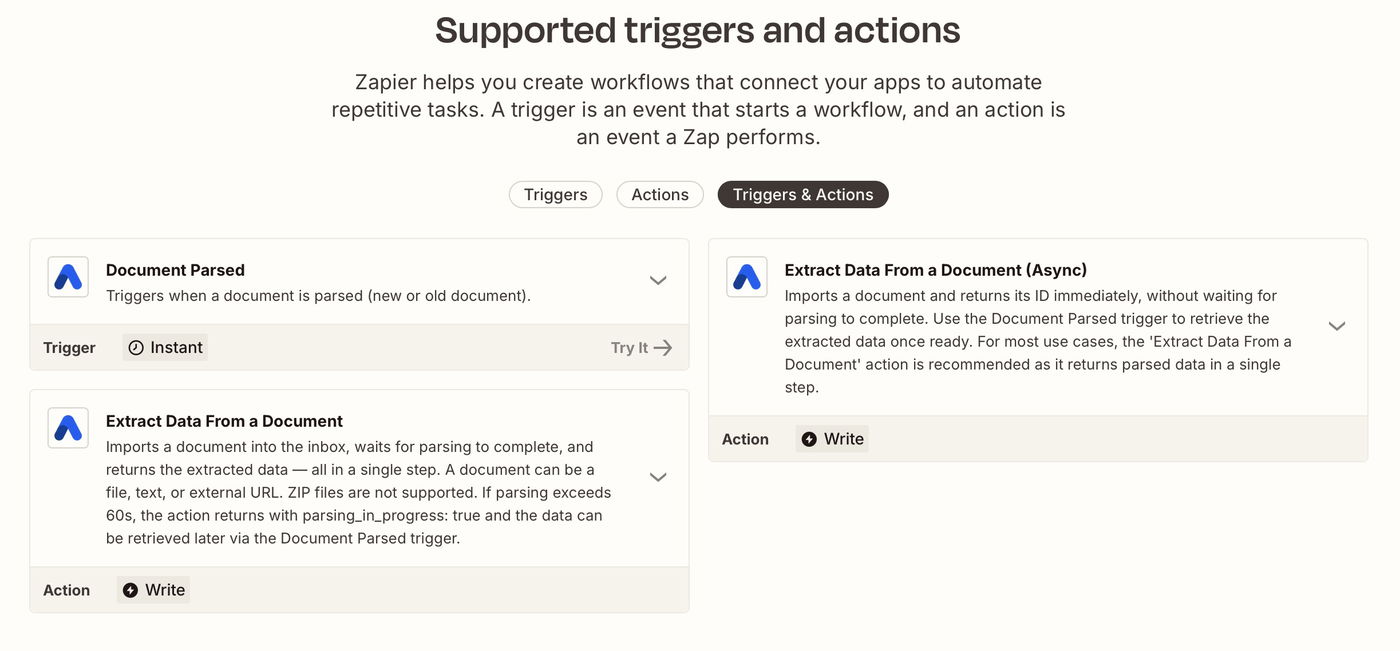Screen dimensions: 1400x651
Task: Click the Instant clock icon
Action: (136, 348)
